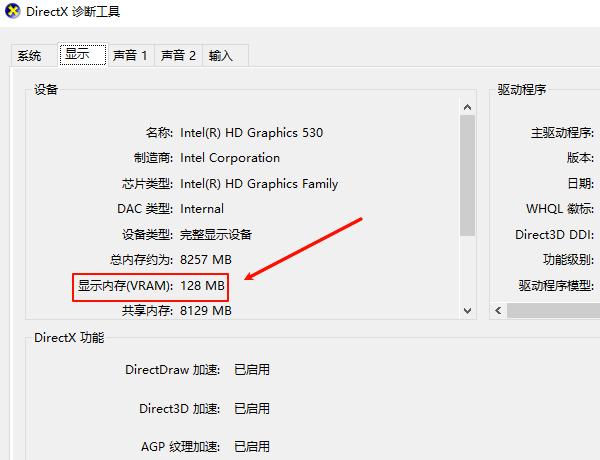This screenshot has width=600, height=460.
Task: Open the 声音 2 tab
Action: pos(178,56)
